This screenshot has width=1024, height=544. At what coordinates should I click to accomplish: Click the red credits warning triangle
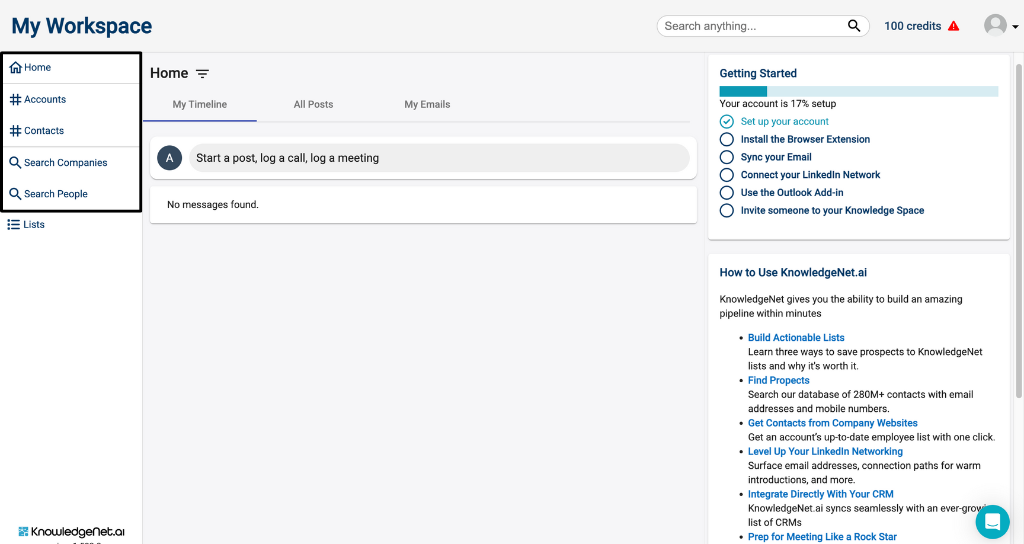(953, 26)
